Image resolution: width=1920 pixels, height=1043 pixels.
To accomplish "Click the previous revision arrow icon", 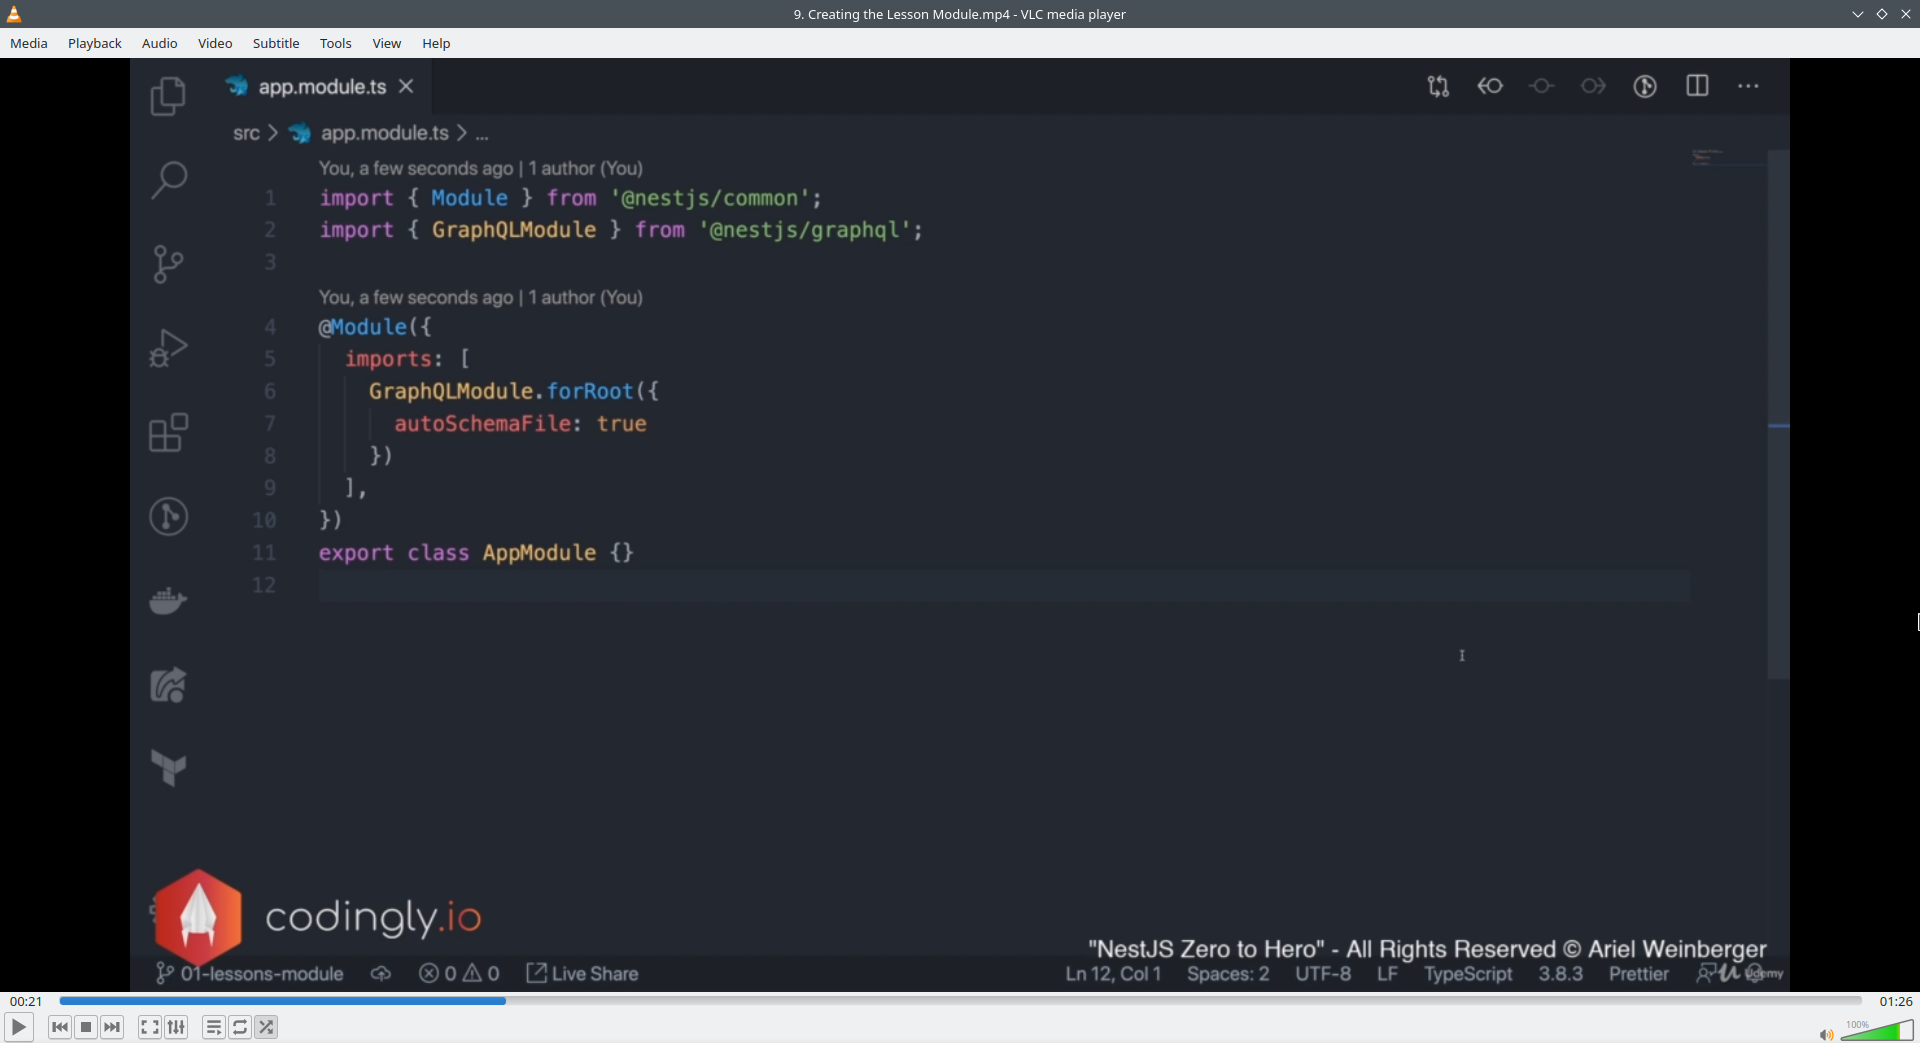I will 1490,86.
